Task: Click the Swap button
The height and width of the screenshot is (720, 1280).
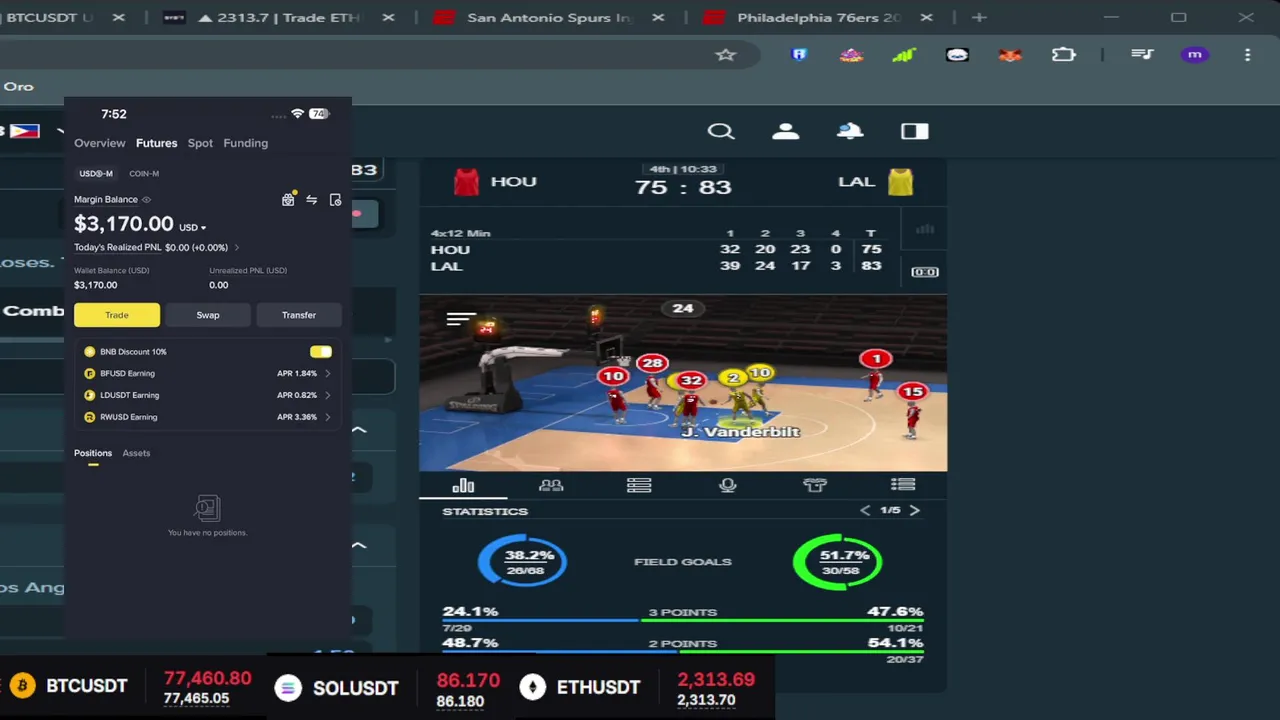Action: coord(208,315)
